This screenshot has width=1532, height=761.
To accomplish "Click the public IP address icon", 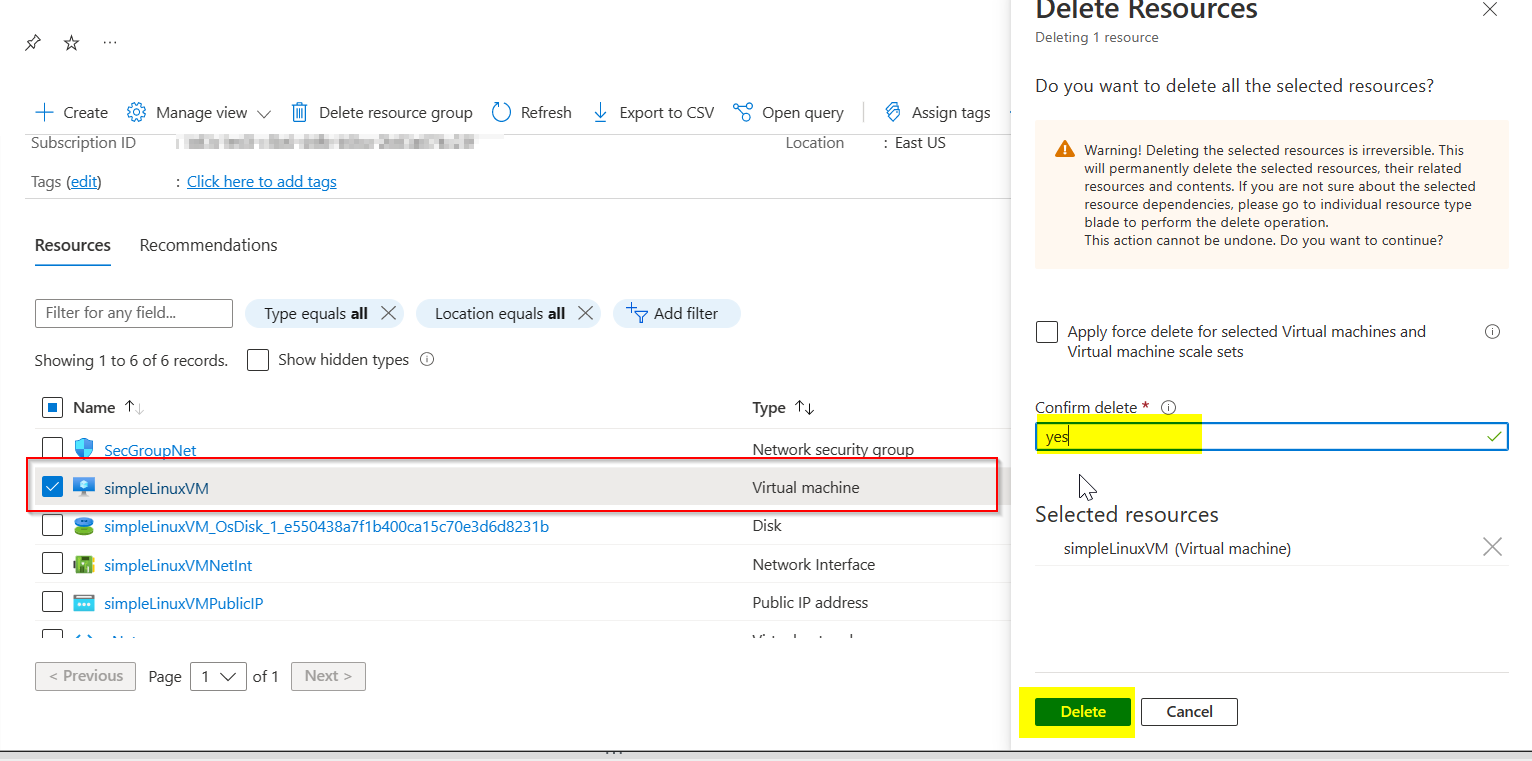I will (84, 603).
